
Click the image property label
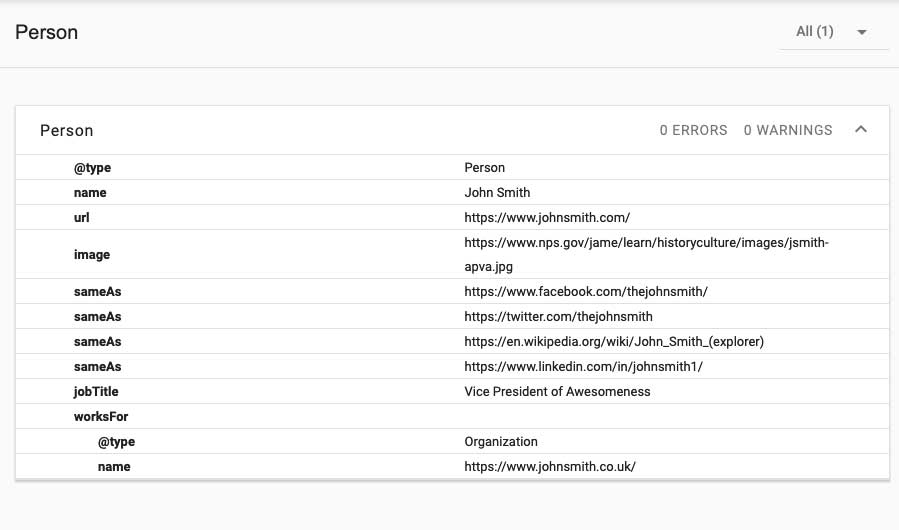(92, 255)
